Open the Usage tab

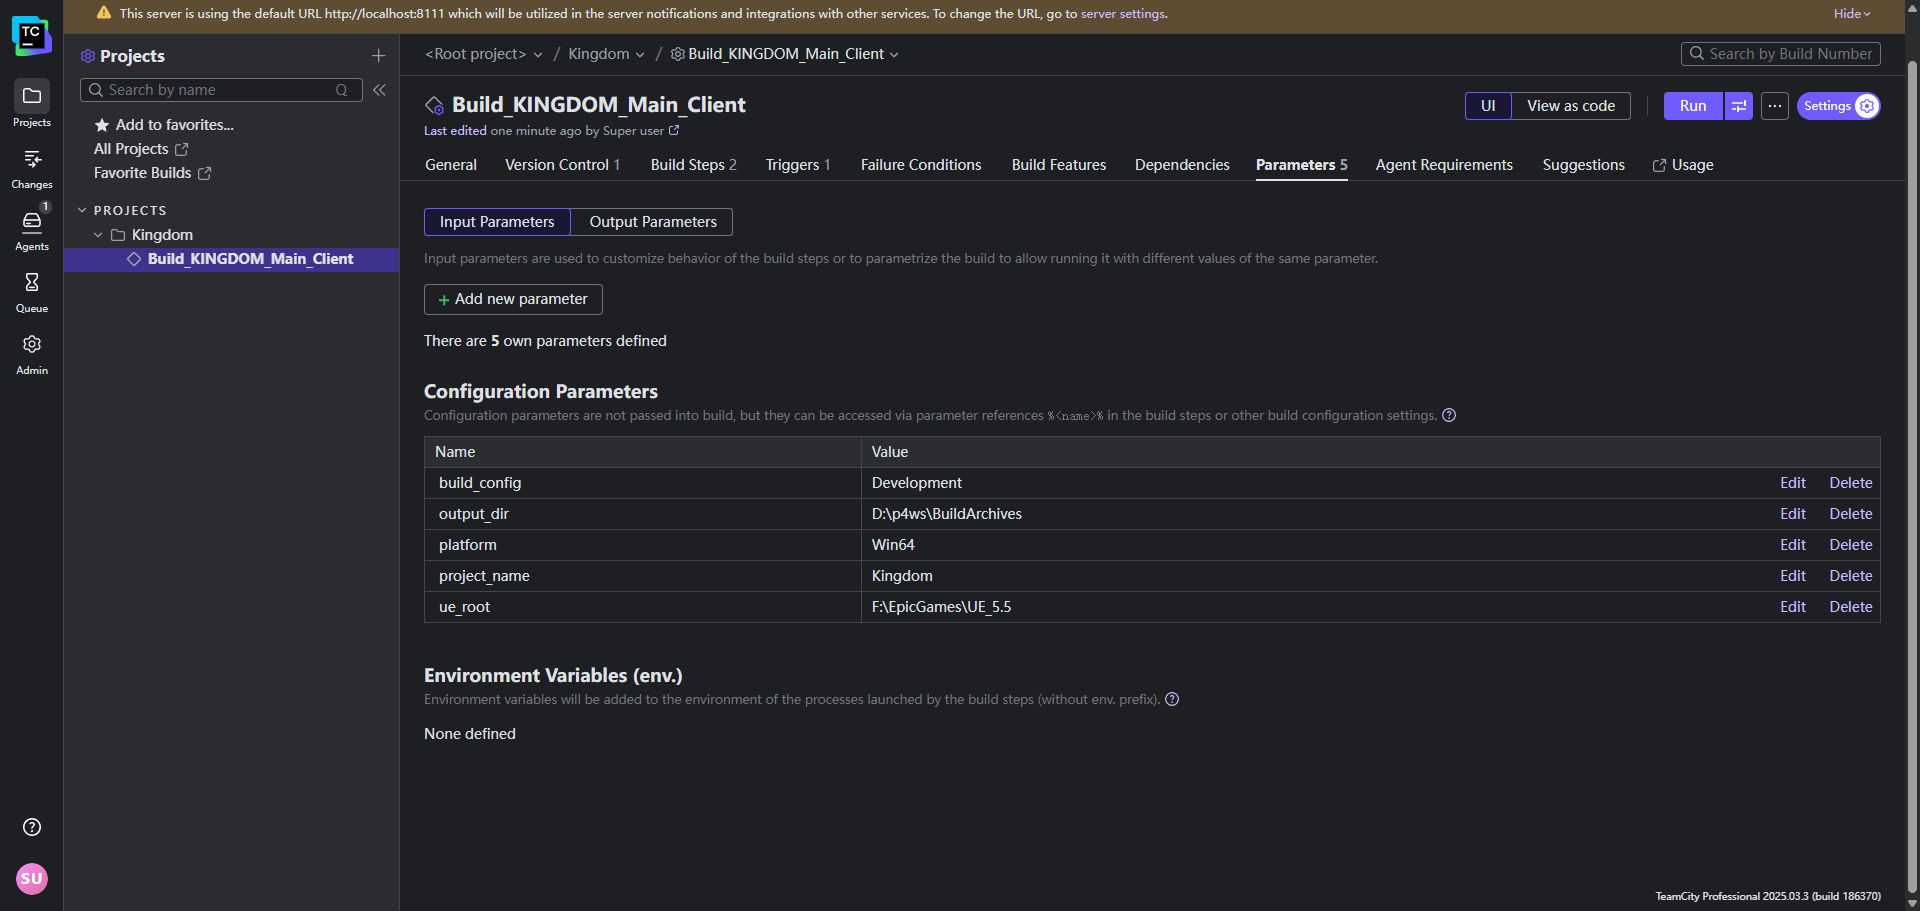pyautogui.click(x=1683, y=165)
